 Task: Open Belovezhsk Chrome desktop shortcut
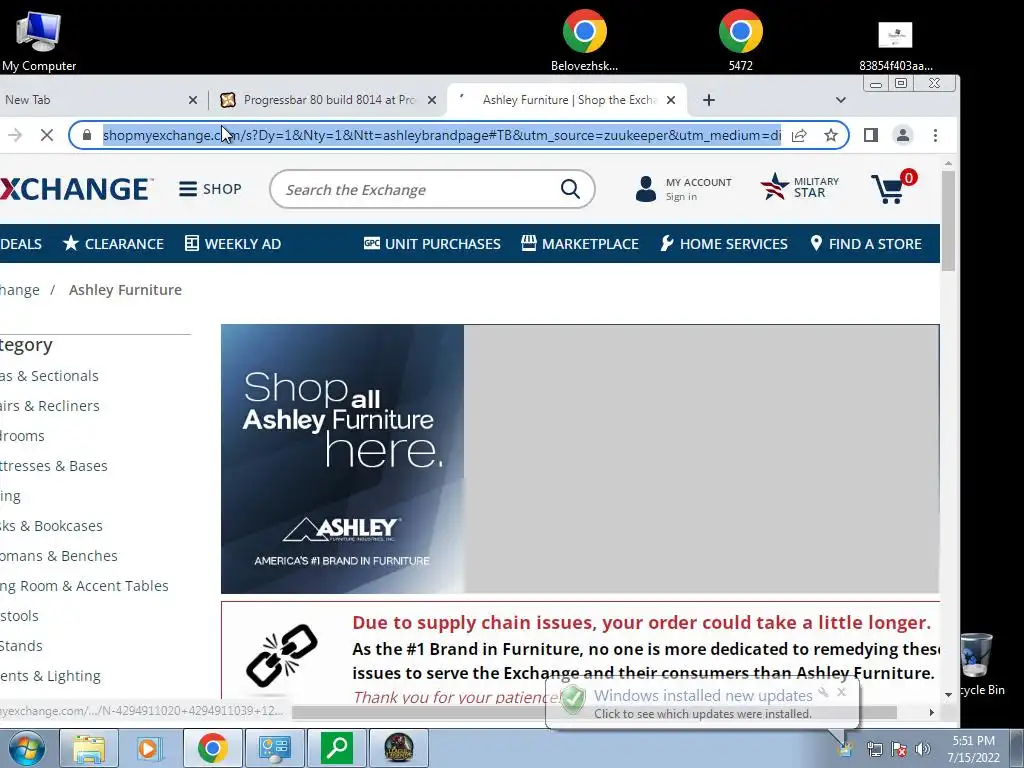(584, 40)
